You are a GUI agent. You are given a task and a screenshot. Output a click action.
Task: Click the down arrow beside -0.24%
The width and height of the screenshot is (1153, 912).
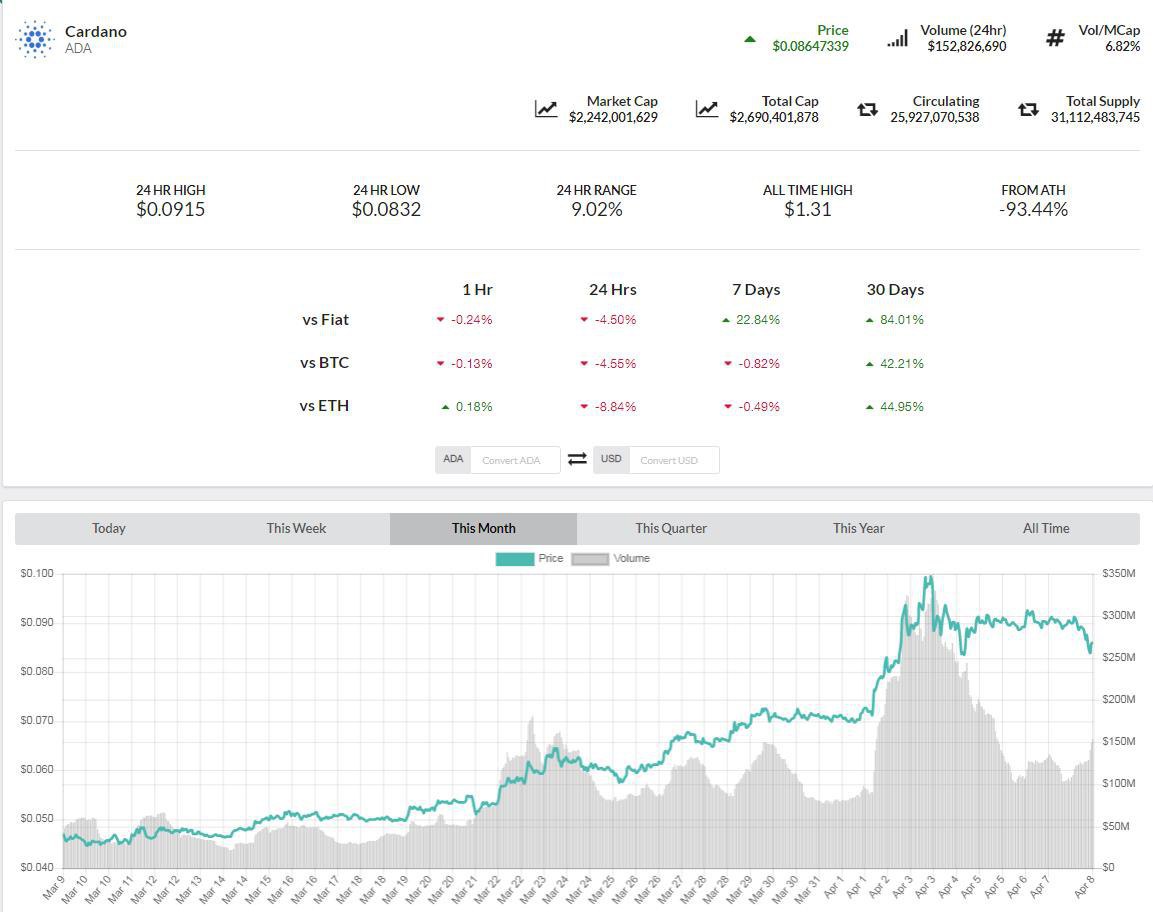pyautogui.click(x=440, y=320)
